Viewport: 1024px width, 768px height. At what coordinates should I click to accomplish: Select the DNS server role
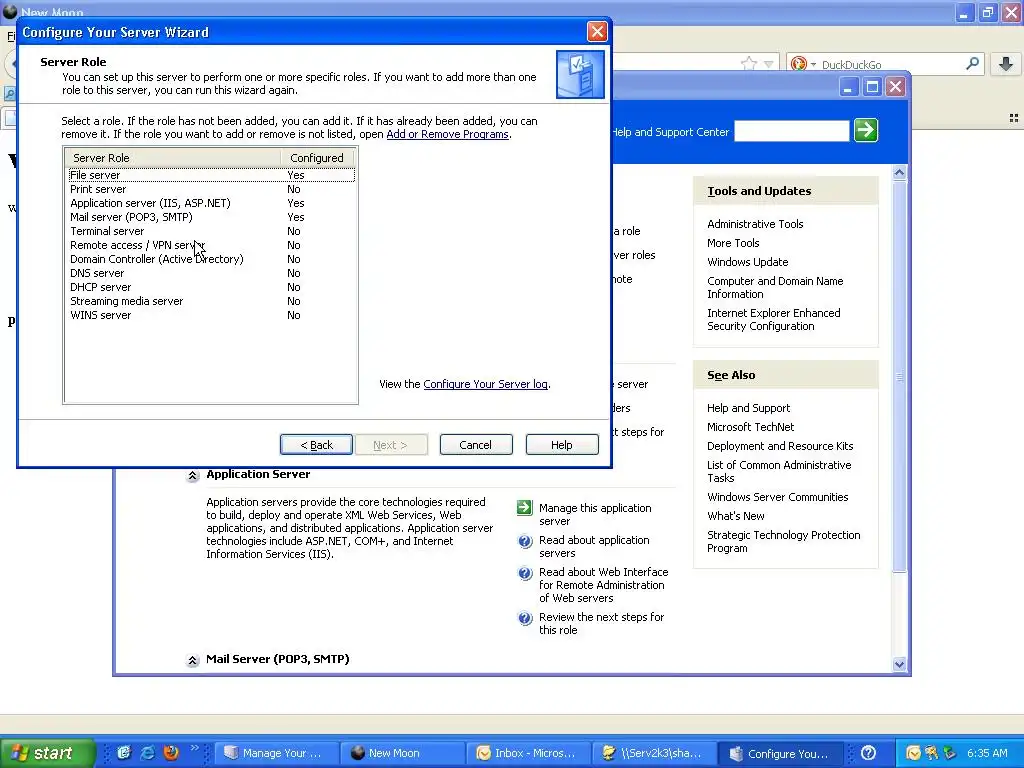pyautogui.click(x=211, y=274)
